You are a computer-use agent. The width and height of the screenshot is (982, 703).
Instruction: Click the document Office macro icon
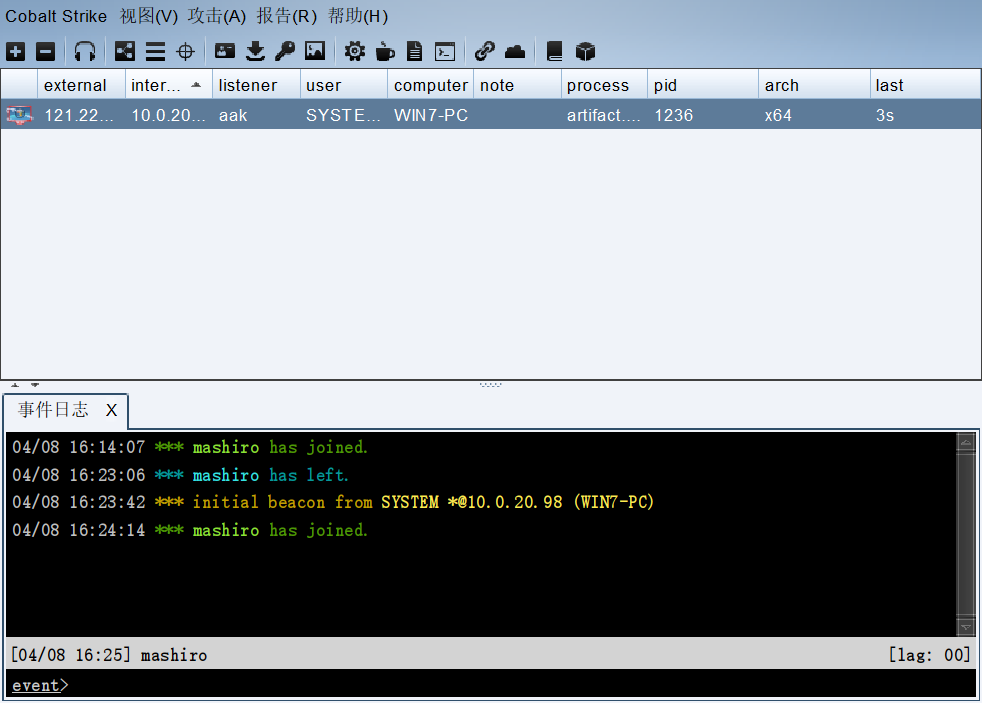pyautogui.click(x=415, y=51)
